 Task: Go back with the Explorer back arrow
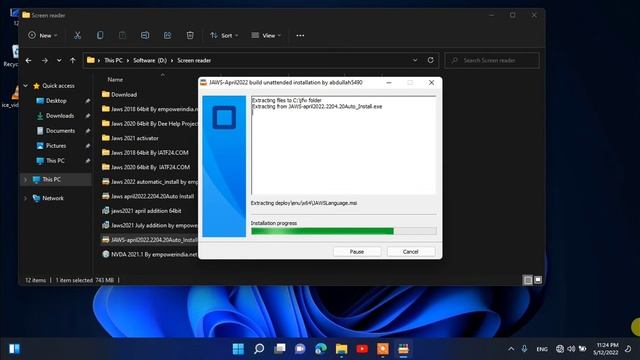29,60
